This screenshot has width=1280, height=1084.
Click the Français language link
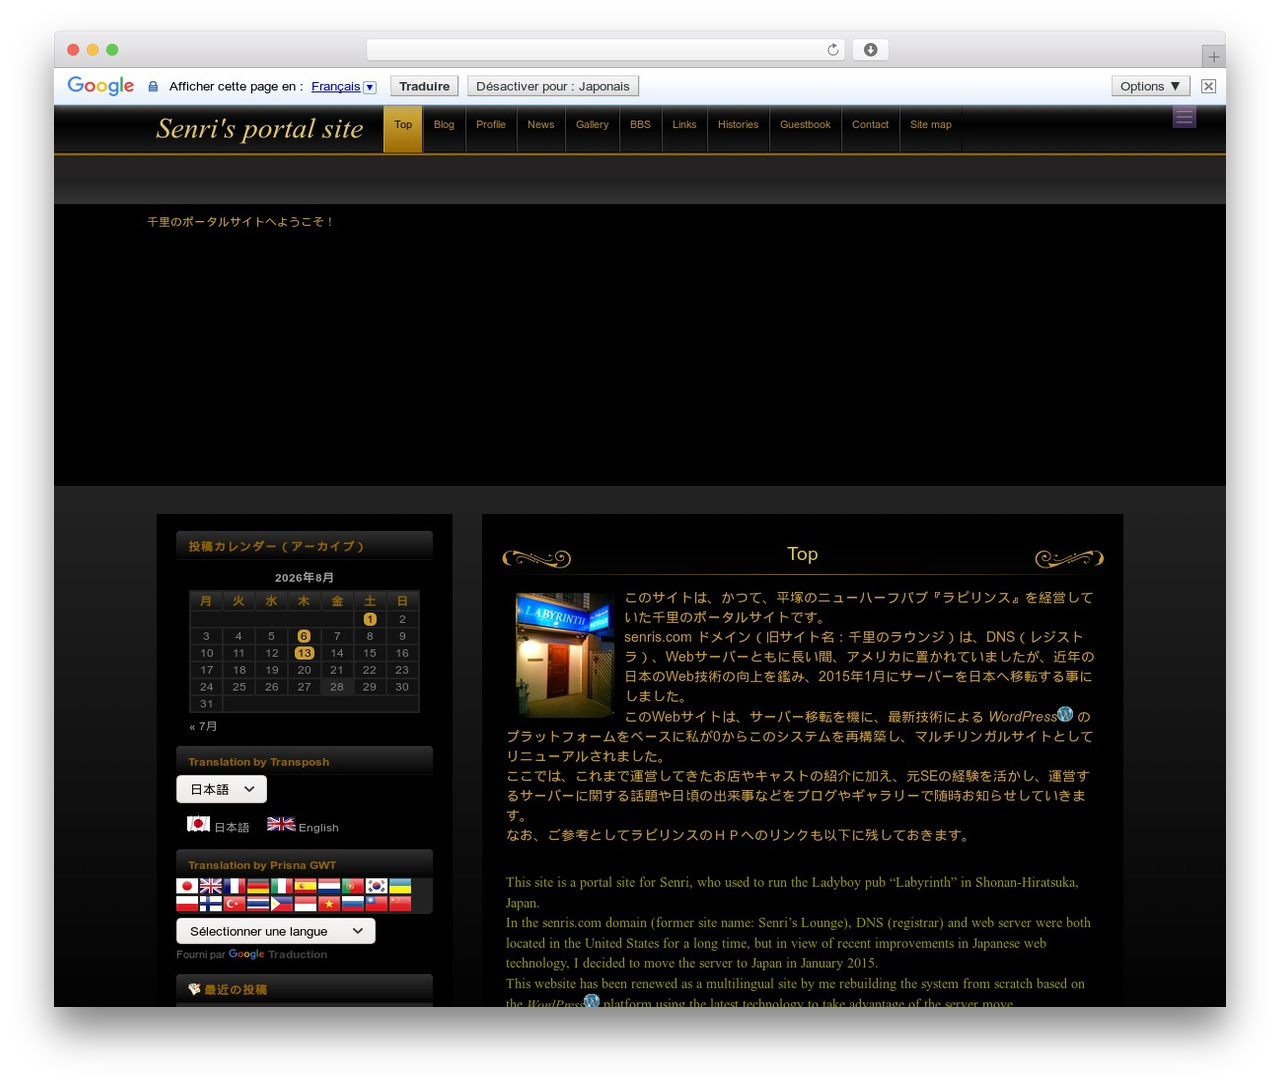(335, 87)
